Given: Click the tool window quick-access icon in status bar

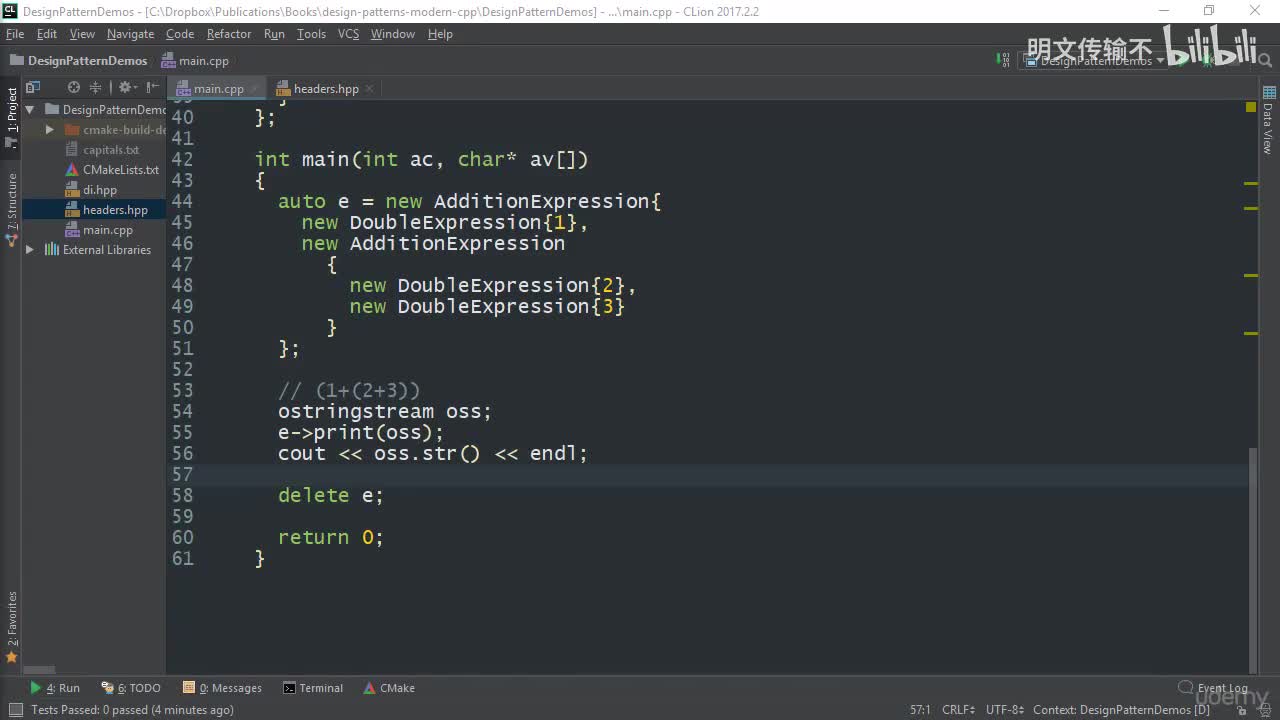Looking at the screenshot, I should (x=15, y=710).
